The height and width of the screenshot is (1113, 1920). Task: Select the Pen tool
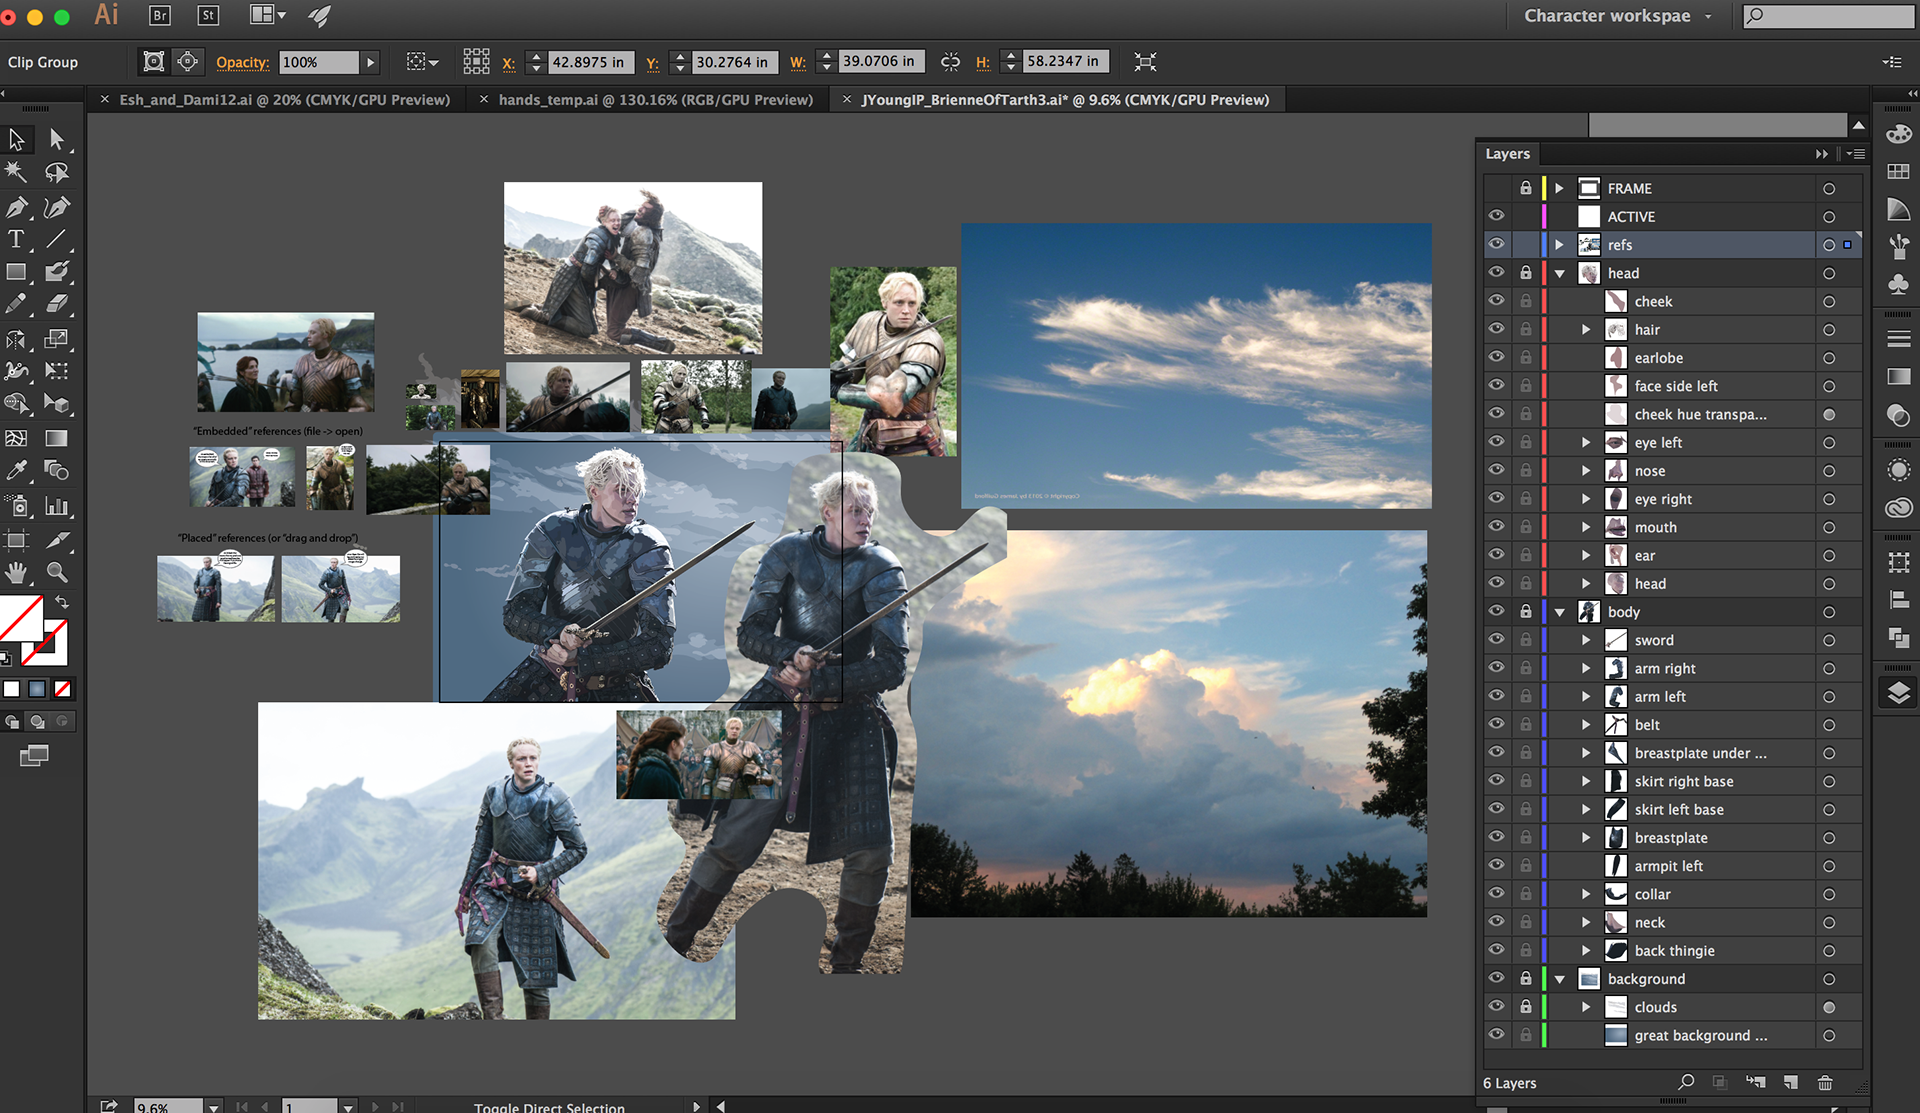(x=17, y=207)
